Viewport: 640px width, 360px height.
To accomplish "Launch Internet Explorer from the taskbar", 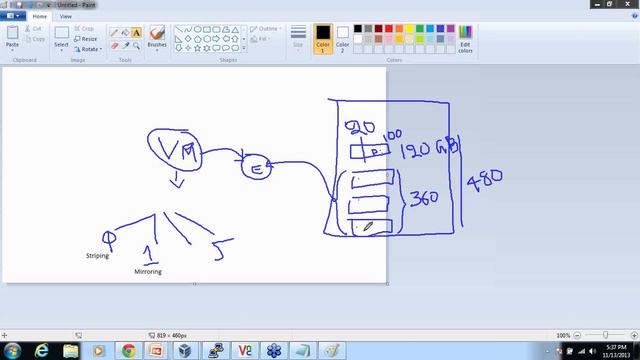I will coord(42,351).
